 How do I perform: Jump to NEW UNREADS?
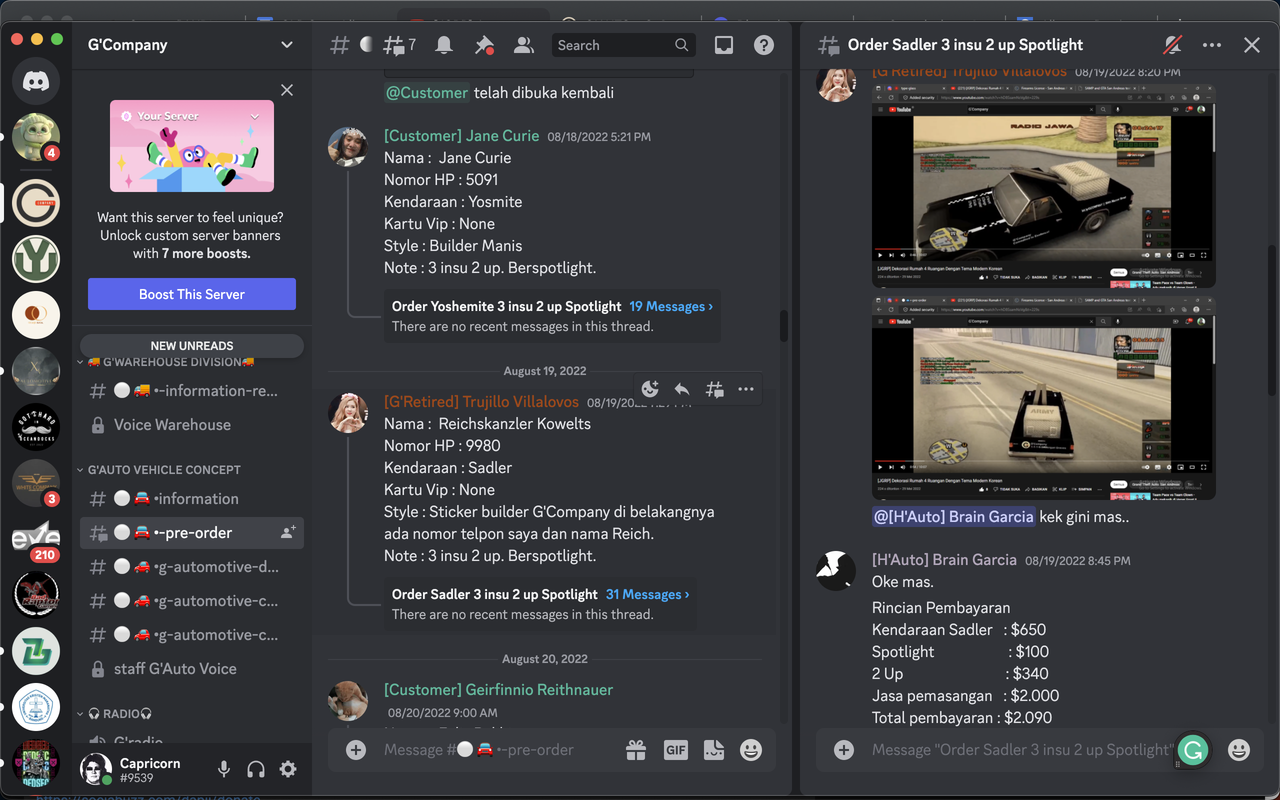(192, 346)
